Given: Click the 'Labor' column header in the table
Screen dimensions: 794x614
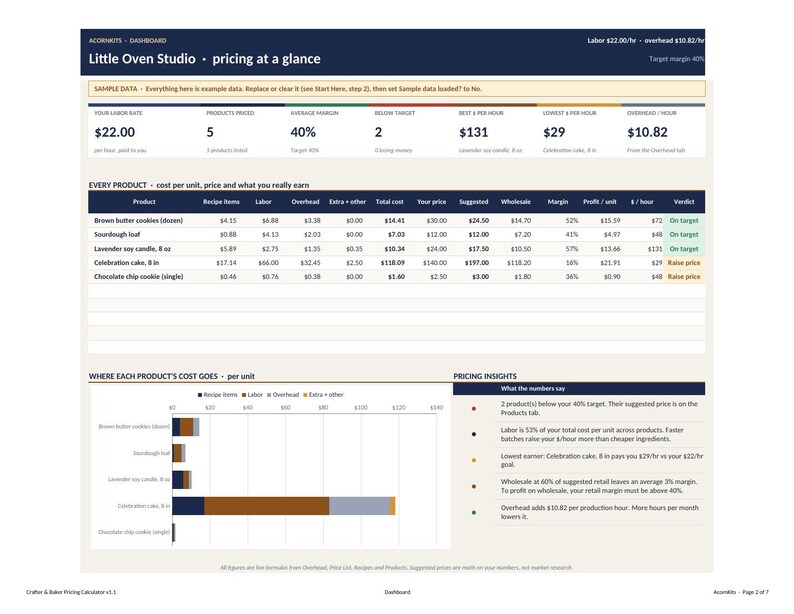Looking at the screenshot, I should [x=263, y=201].
